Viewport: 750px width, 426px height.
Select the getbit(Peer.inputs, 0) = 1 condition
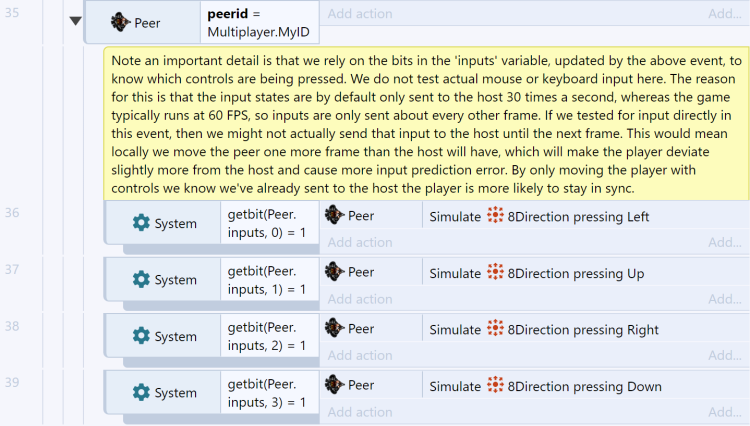(269, 223)
